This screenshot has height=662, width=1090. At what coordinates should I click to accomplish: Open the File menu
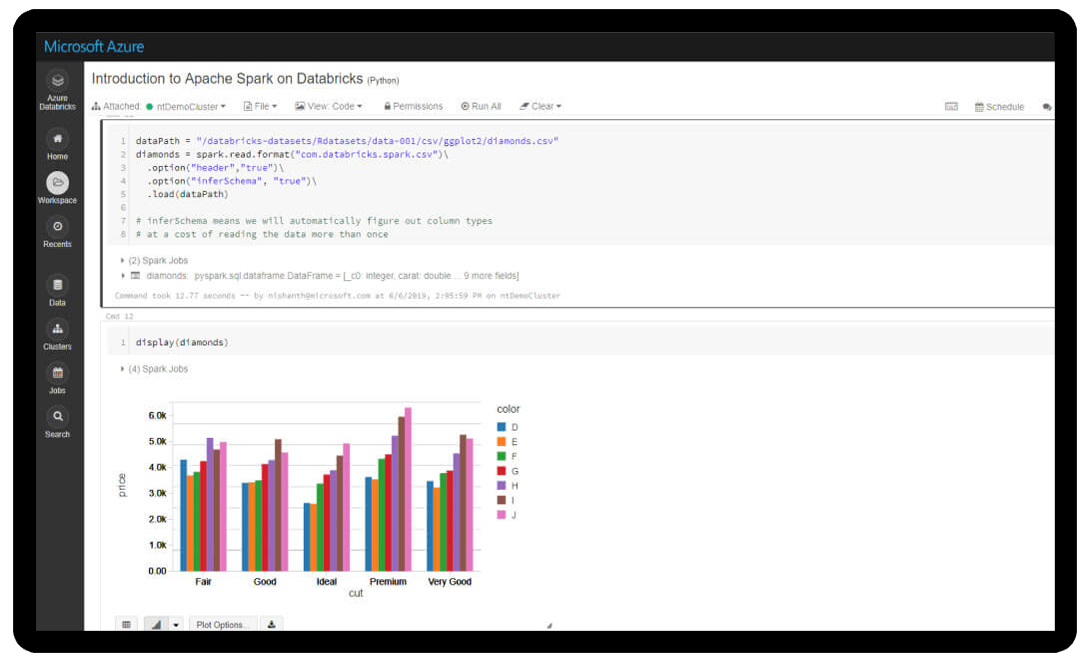coord(260,106)
